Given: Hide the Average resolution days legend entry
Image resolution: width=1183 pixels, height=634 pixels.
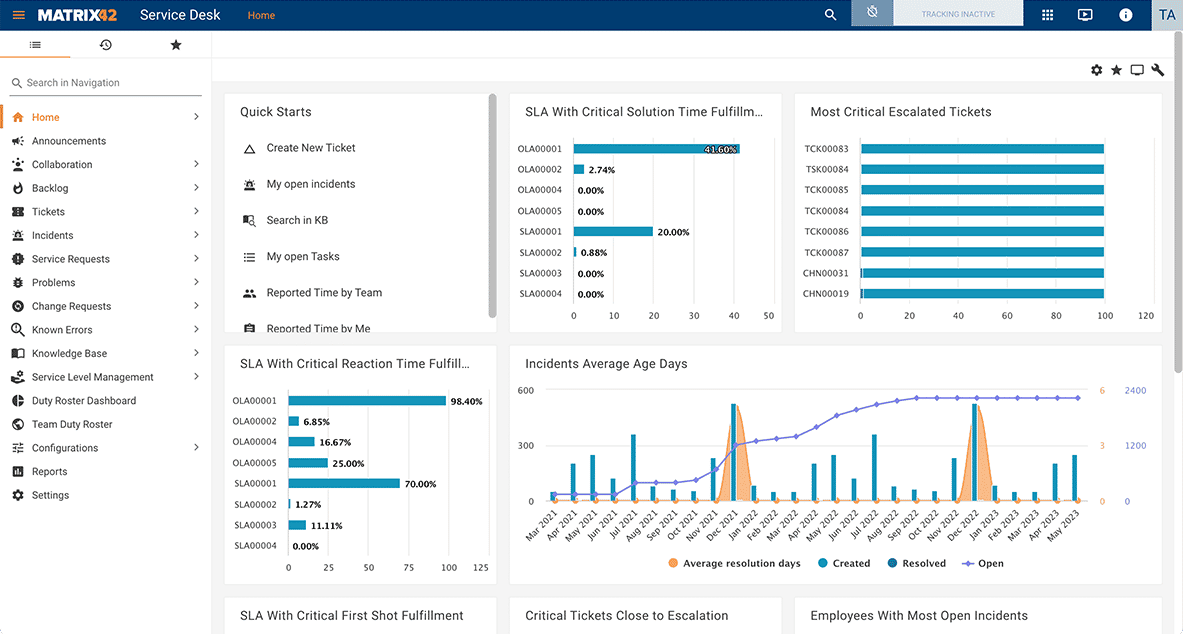Looking at the screenshot, I should click(x=736, y=563).
